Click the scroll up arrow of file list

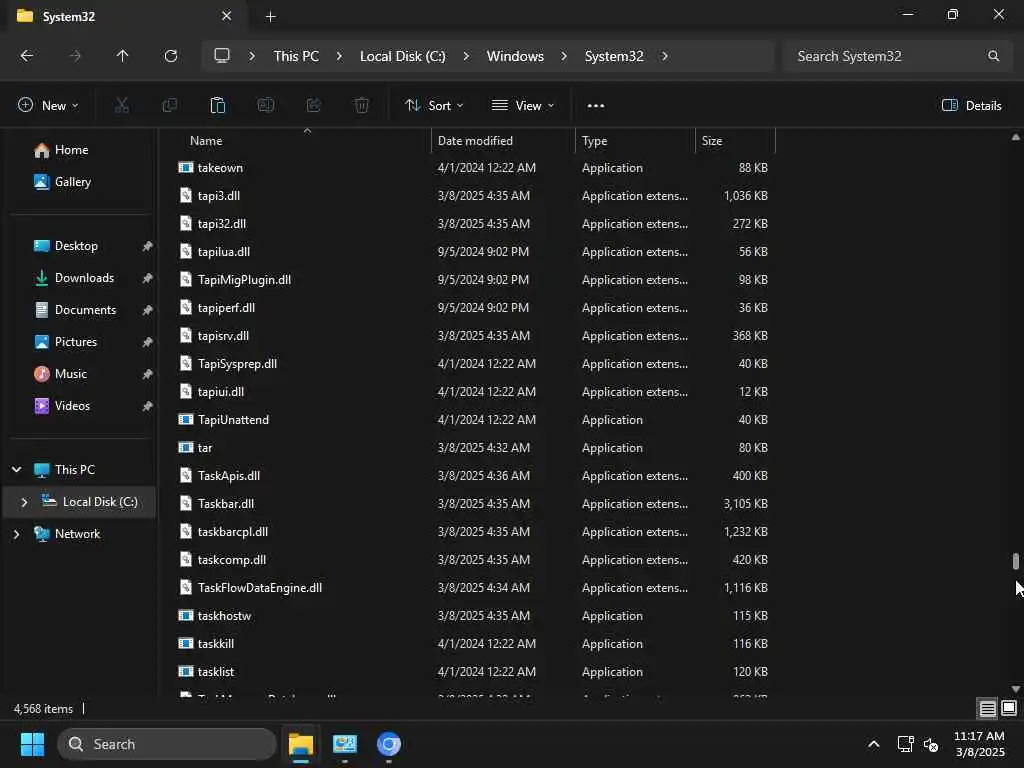click(x=1016, y=136)
